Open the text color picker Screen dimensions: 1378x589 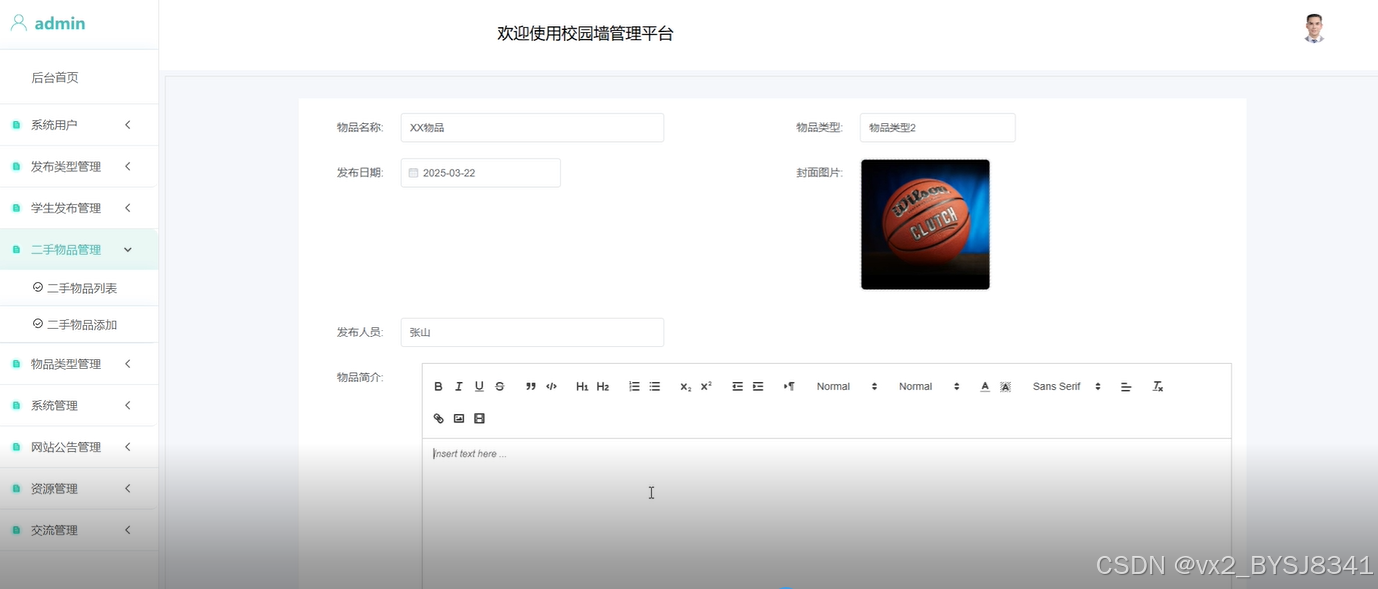coord(985,386)
